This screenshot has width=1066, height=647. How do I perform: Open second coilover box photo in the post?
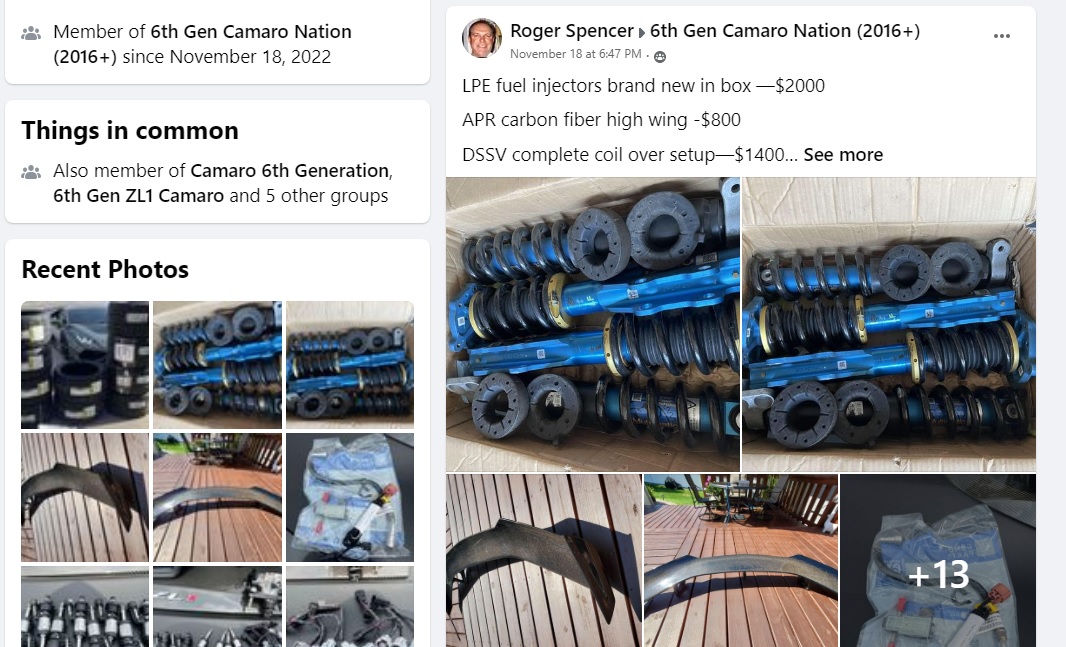coord(889,324)
